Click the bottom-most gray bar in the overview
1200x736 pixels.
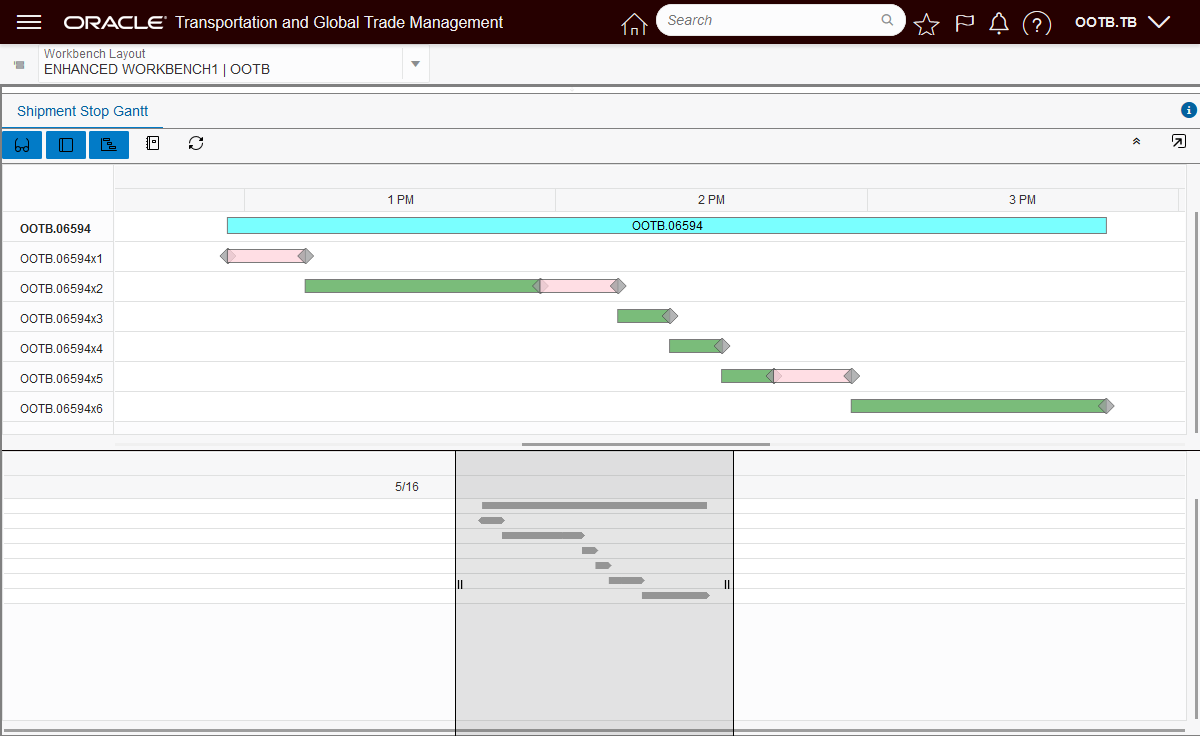point(676,595)
